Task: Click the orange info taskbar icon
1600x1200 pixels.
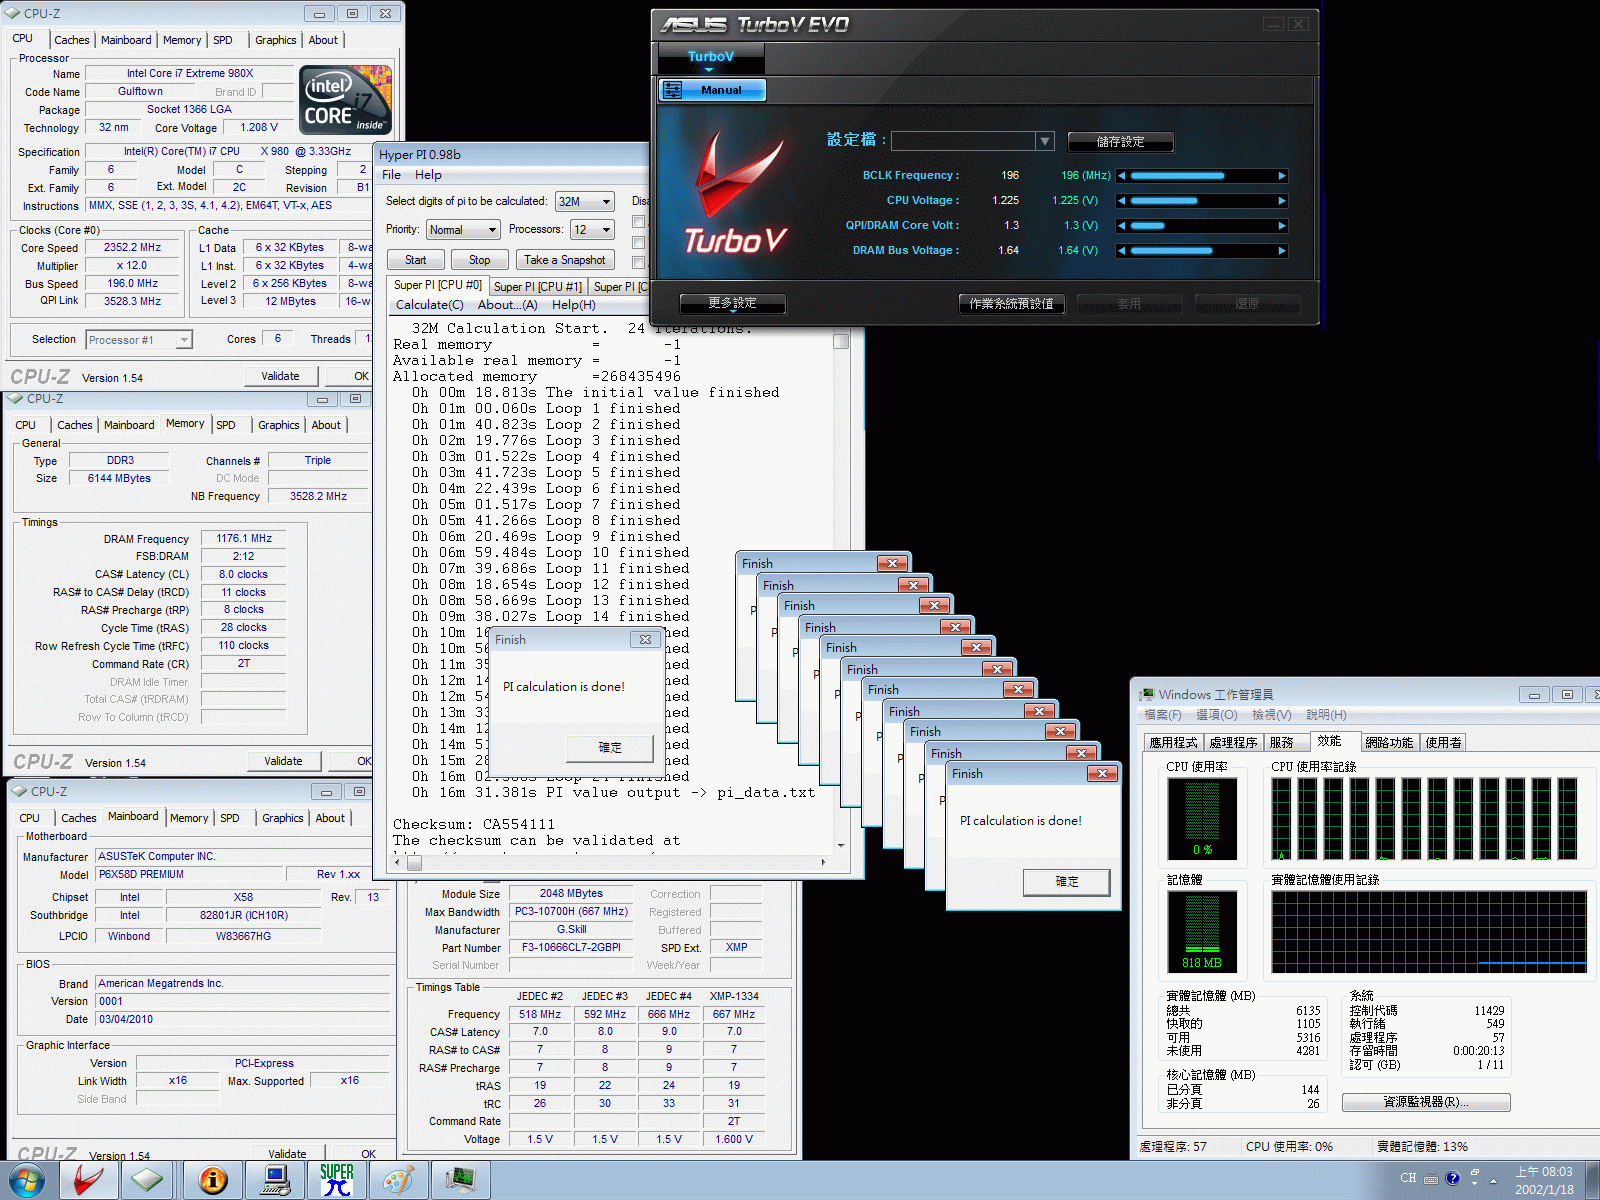Action: point(213,1180)
